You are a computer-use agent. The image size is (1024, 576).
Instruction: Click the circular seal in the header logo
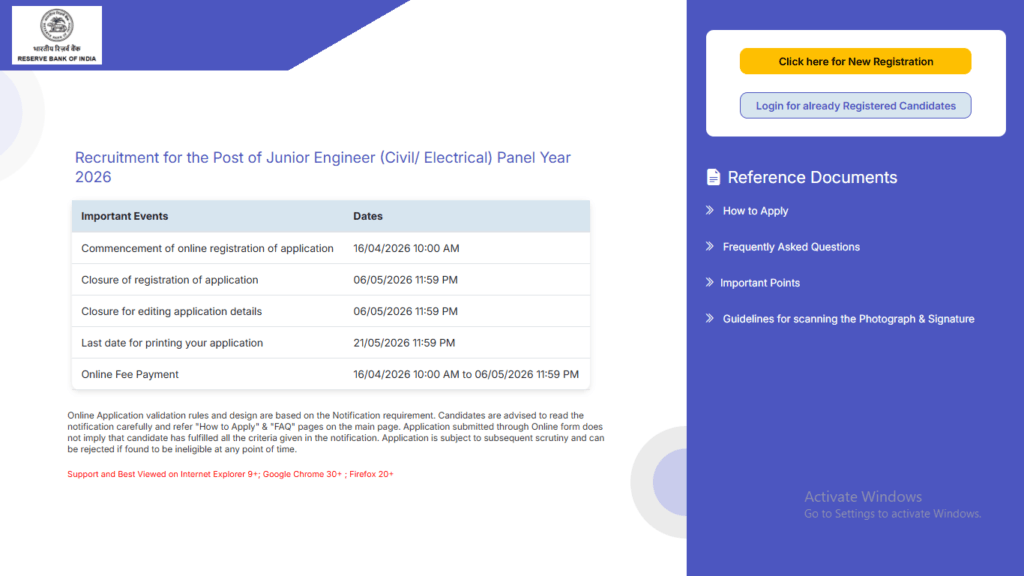click(56, 28)
